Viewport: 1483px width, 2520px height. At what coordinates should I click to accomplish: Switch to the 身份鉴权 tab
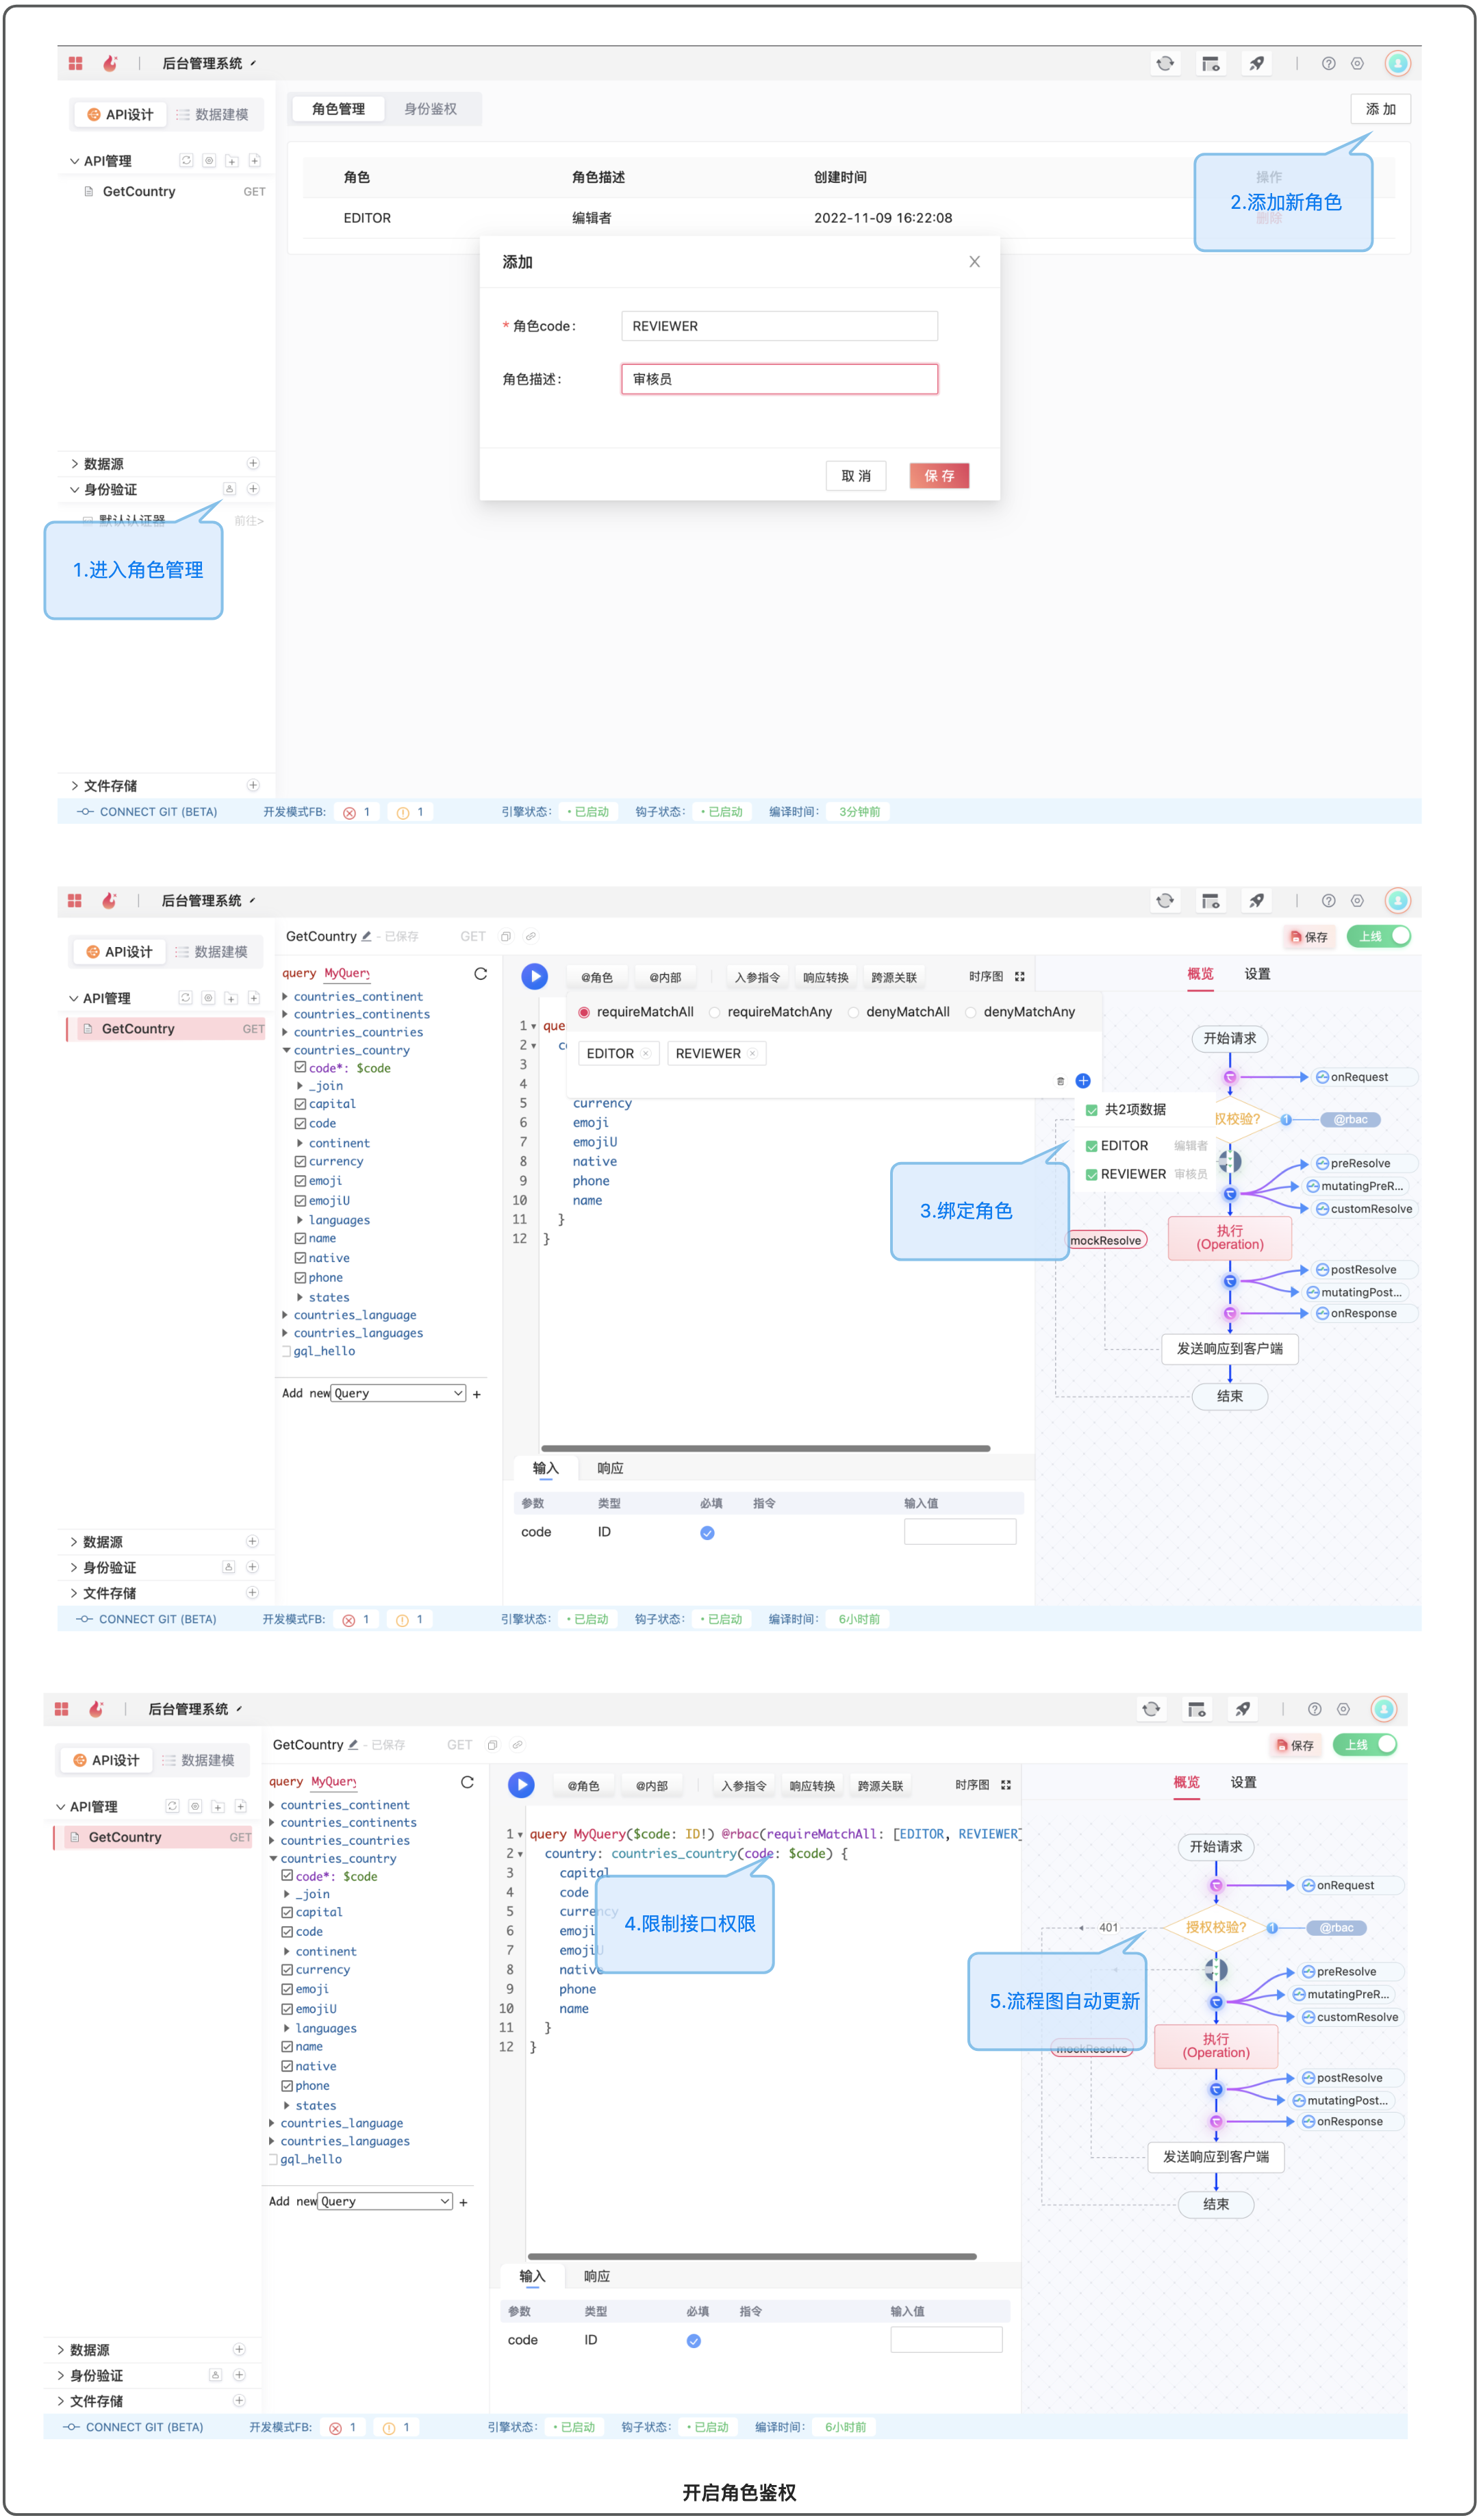click(x=430, y=109)
